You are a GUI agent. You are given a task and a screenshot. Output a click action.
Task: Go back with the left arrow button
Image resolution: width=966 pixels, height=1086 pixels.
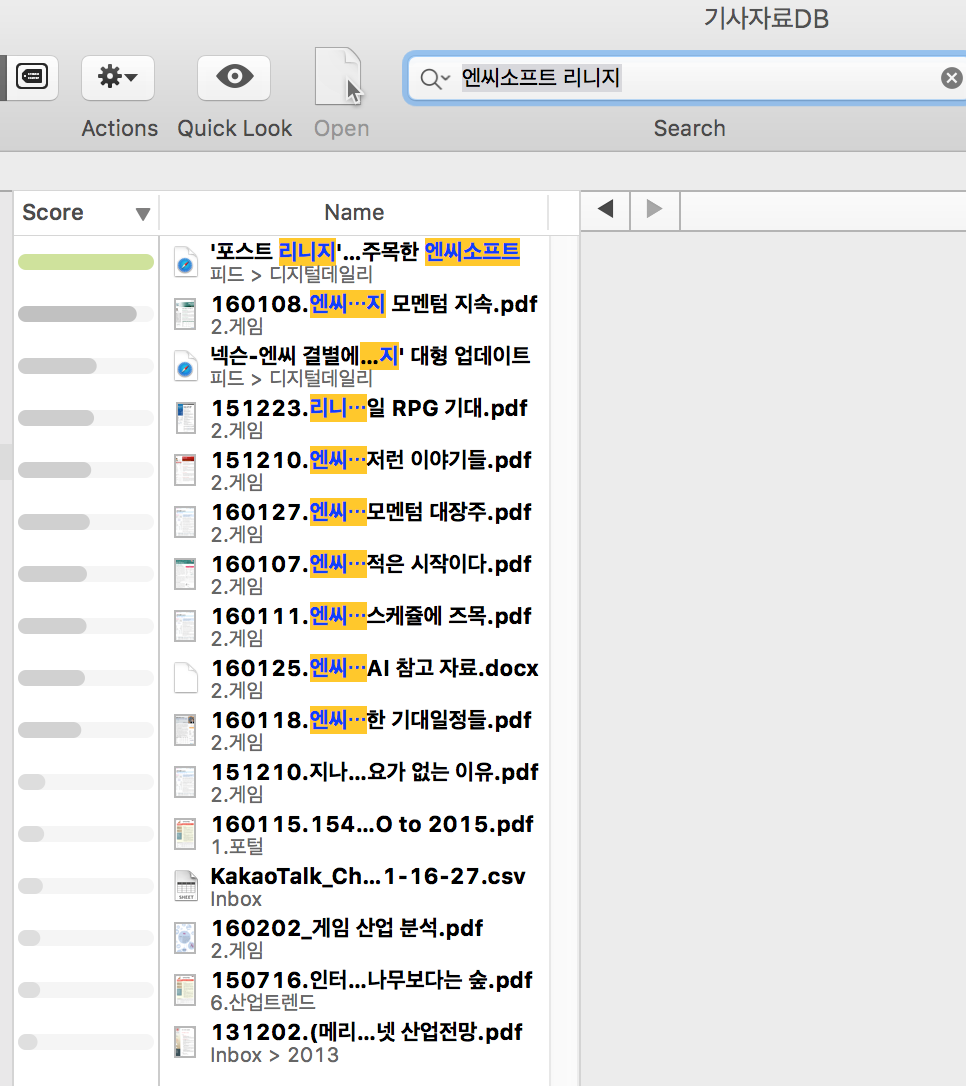tap(605, 209)
